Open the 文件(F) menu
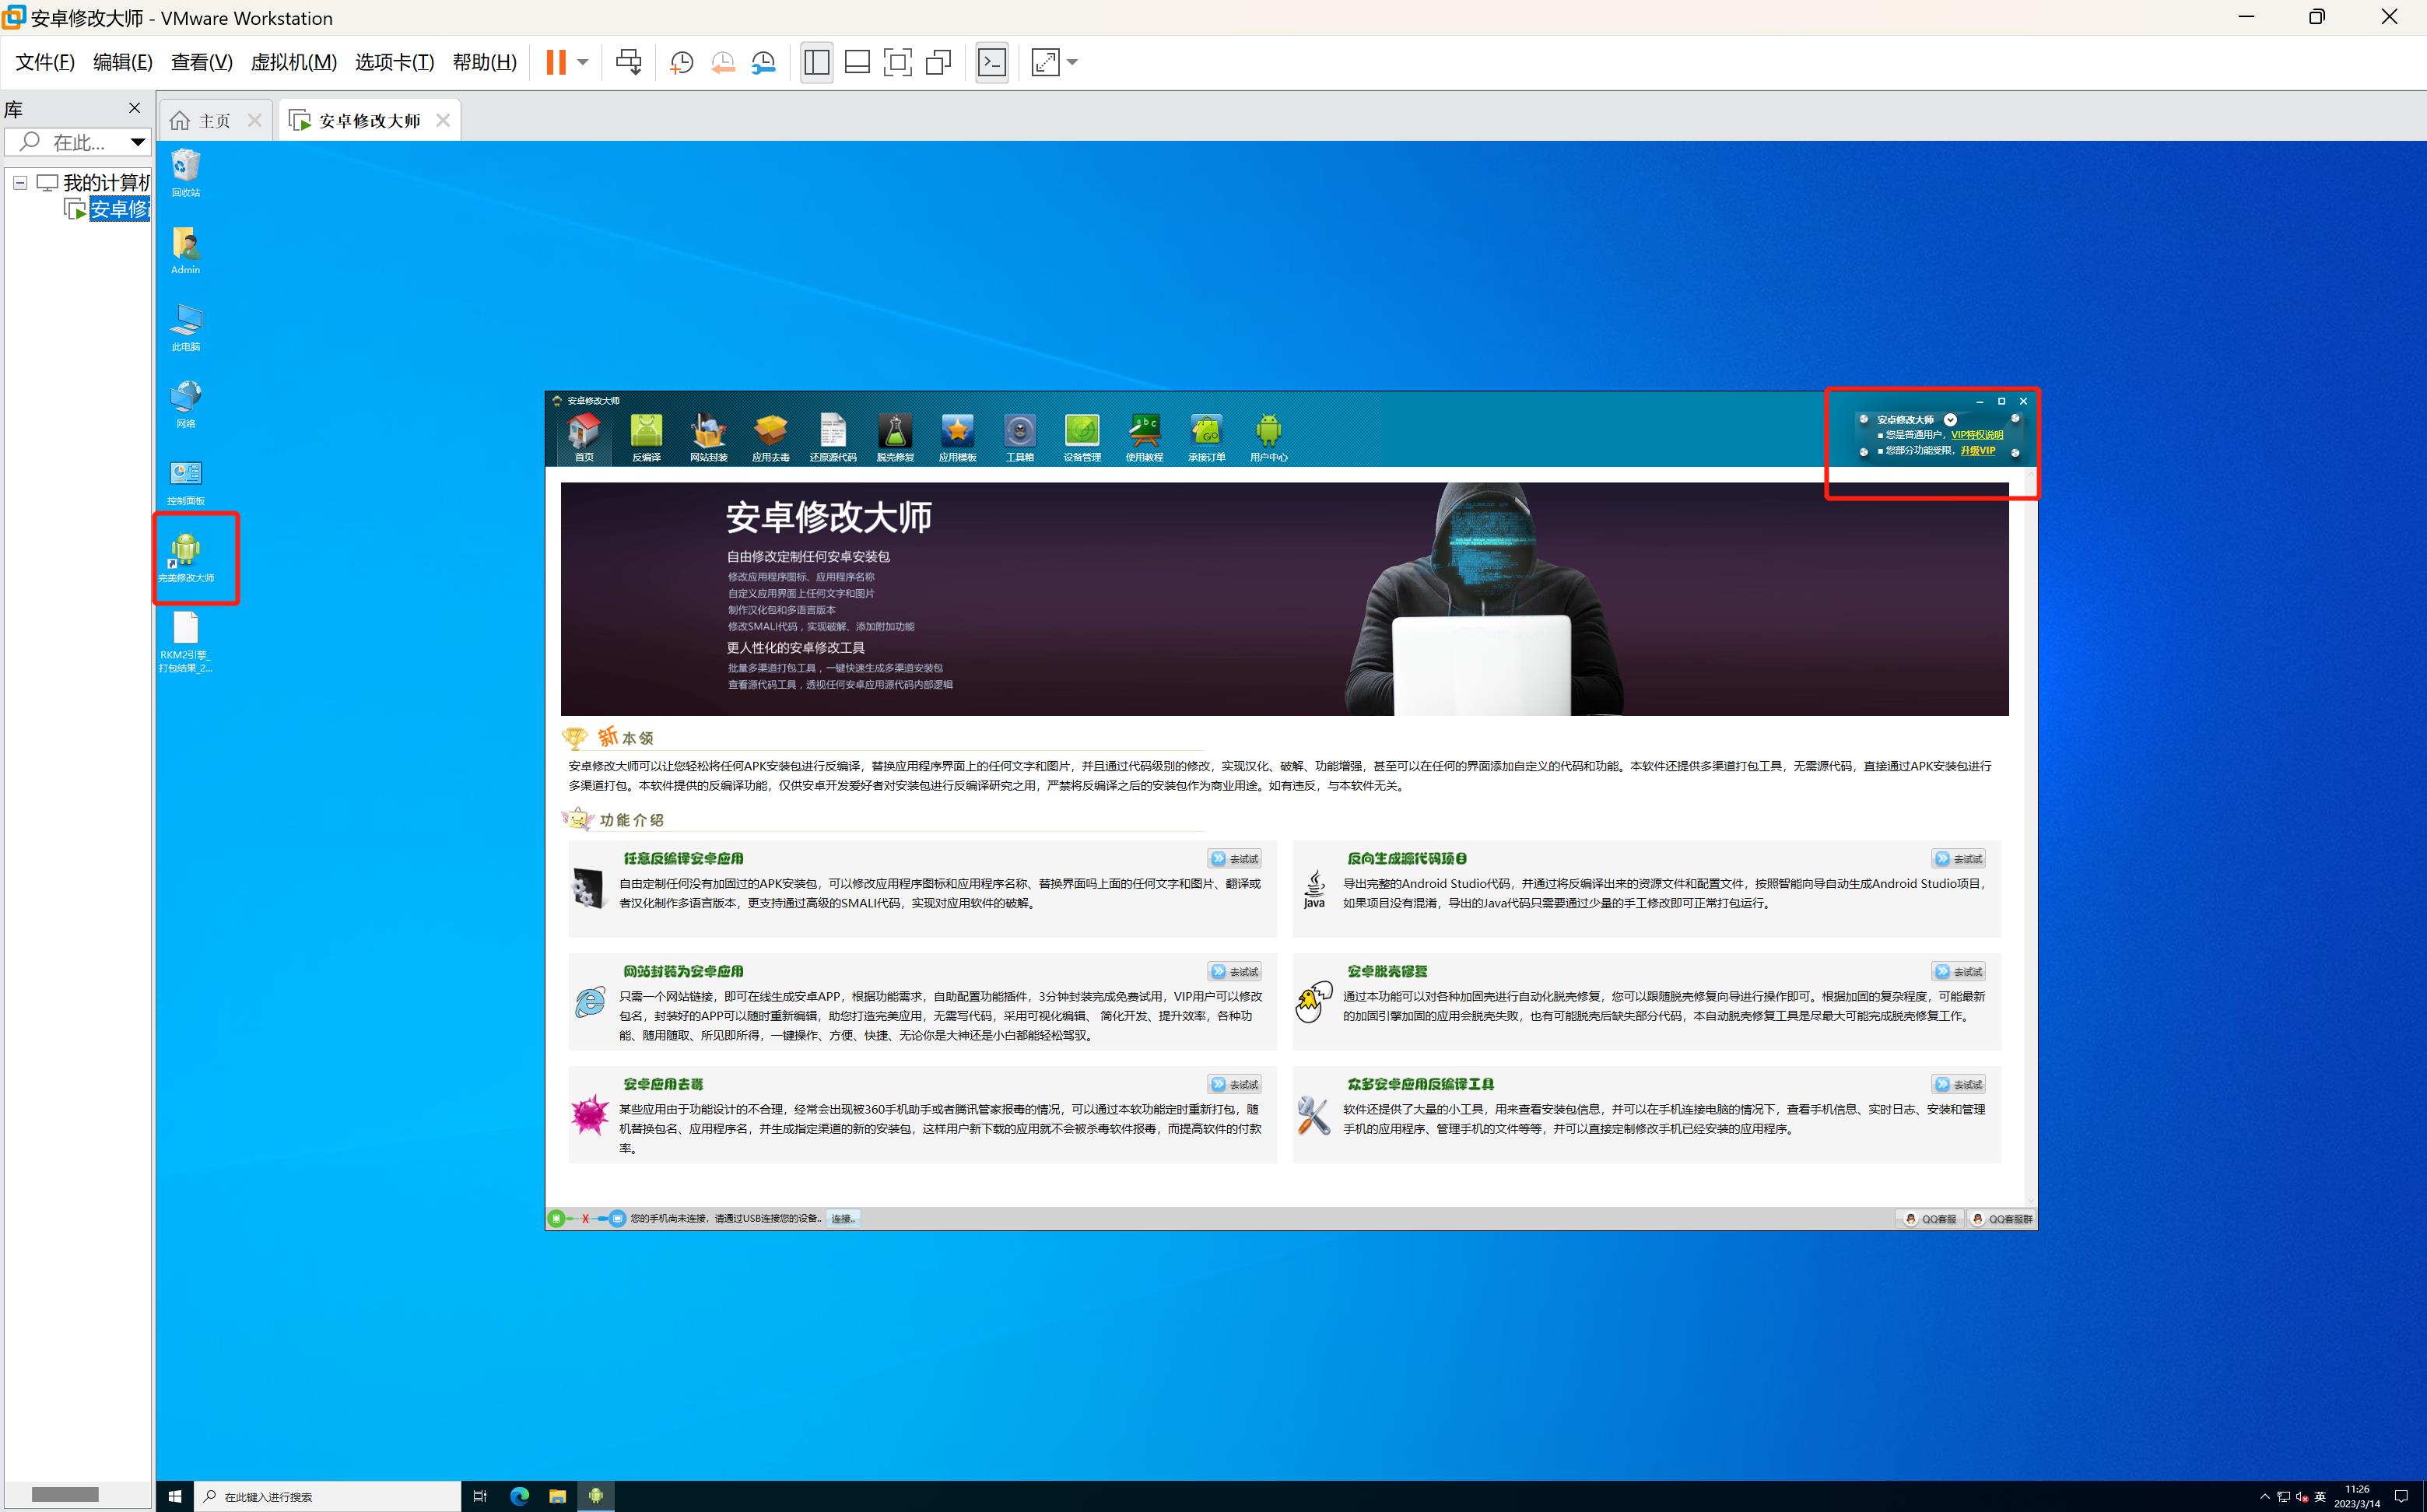Image resolution: width=2427 pixels, height=1512 pixels. tap(45, 62)
